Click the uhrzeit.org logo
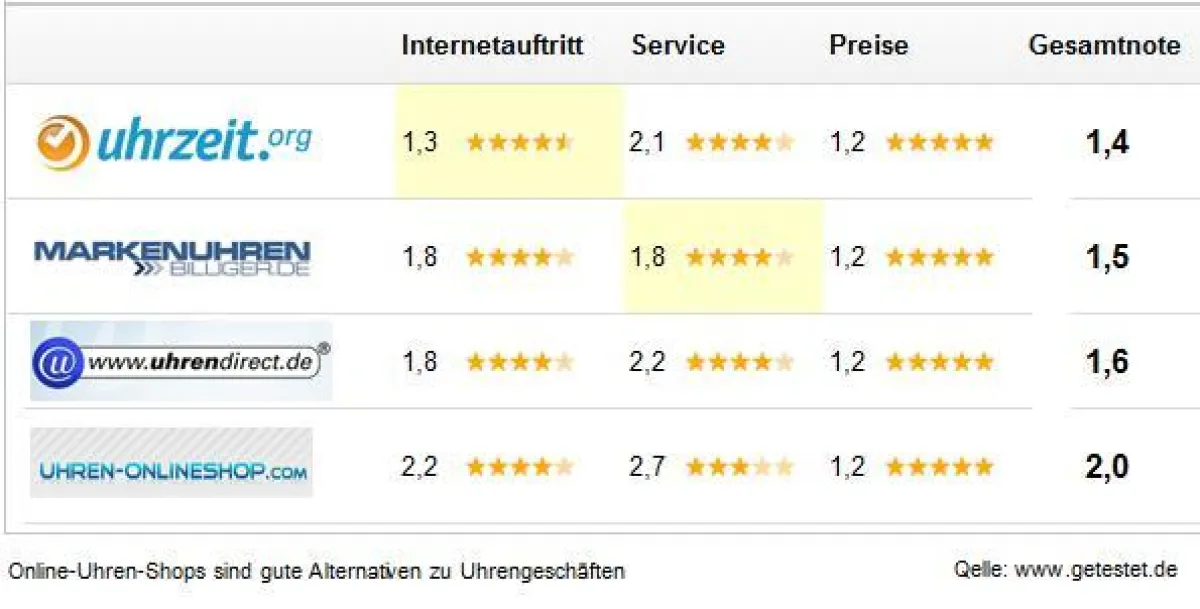The image size is (1200, 609). pyautogui.click(x=174, y=142)
